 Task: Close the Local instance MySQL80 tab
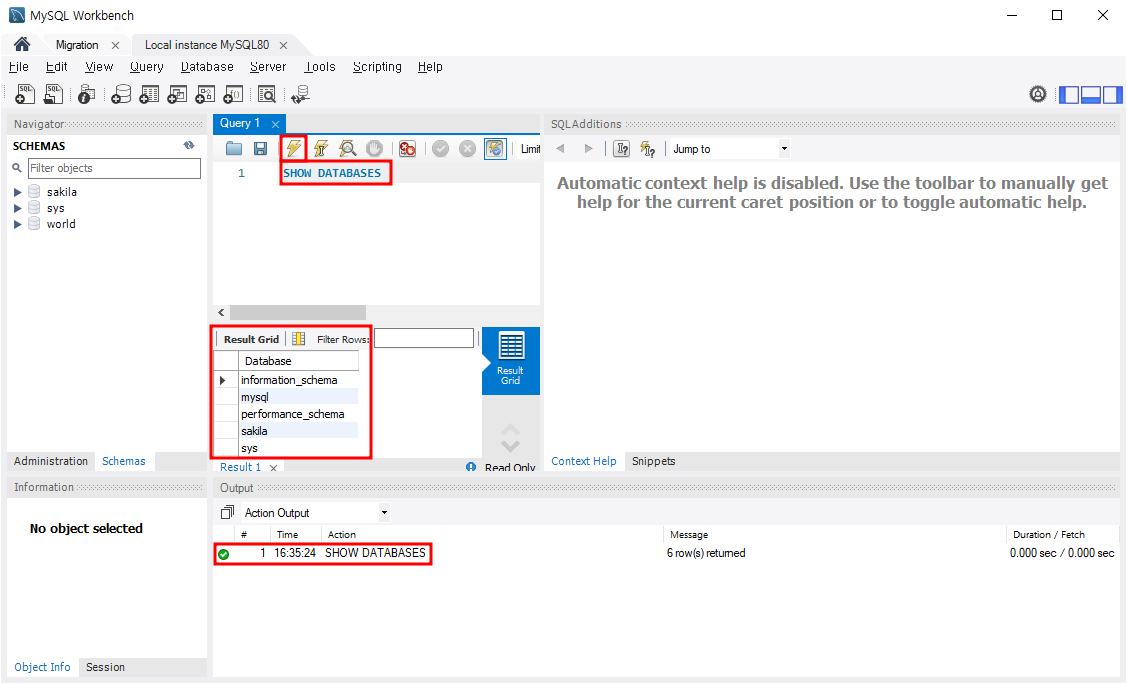click(x=284, y=45)
